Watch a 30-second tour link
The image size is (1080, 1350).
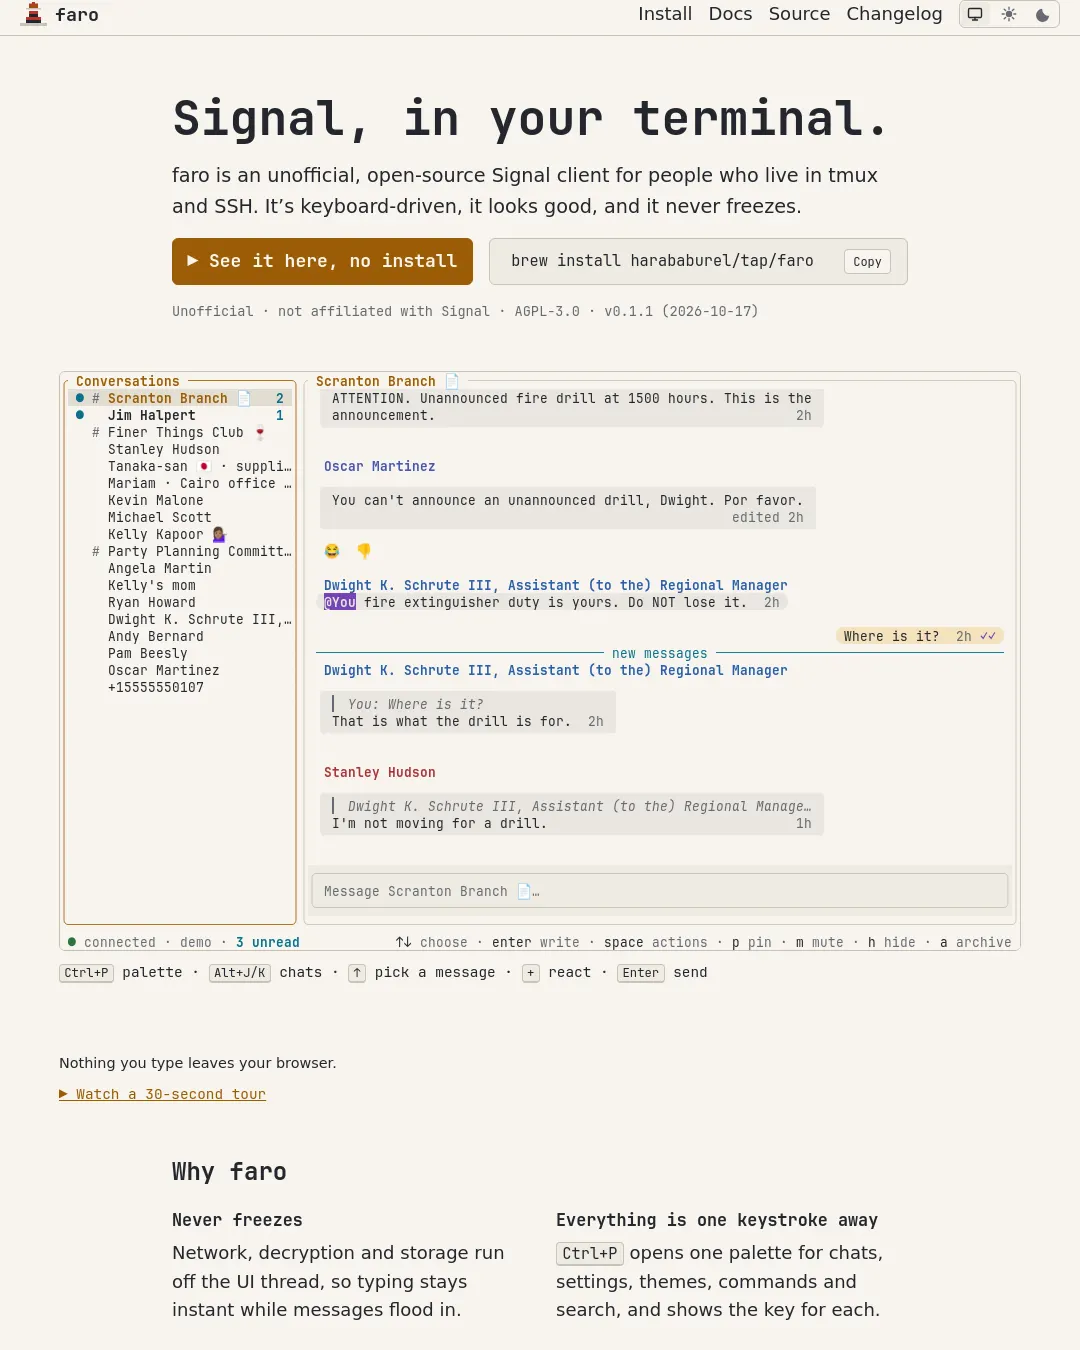point(162,1094)
